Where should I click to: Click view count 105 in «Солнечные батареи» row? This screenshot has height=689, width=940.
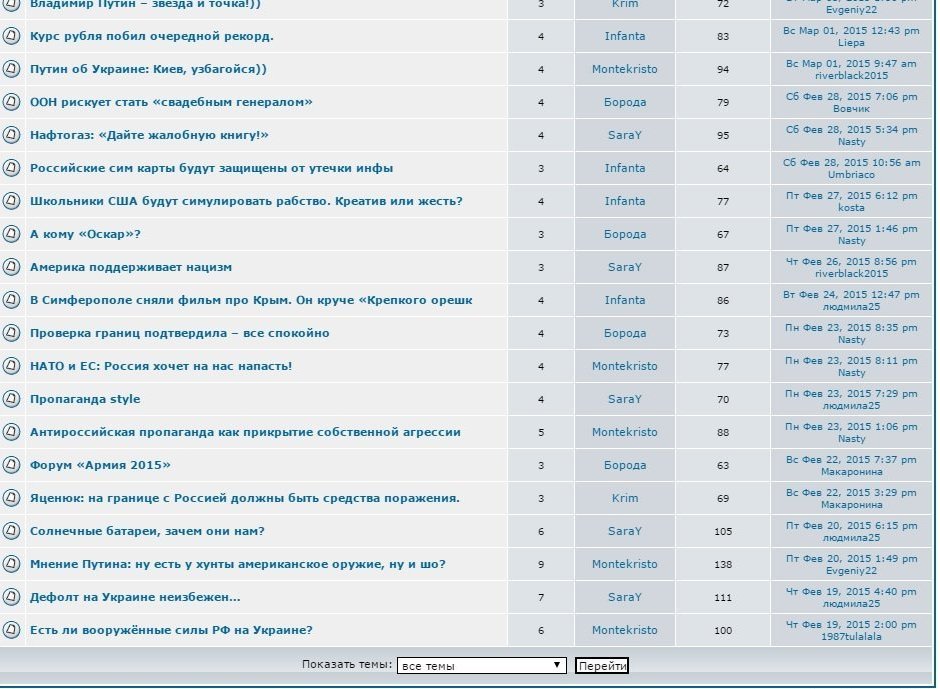723,531
